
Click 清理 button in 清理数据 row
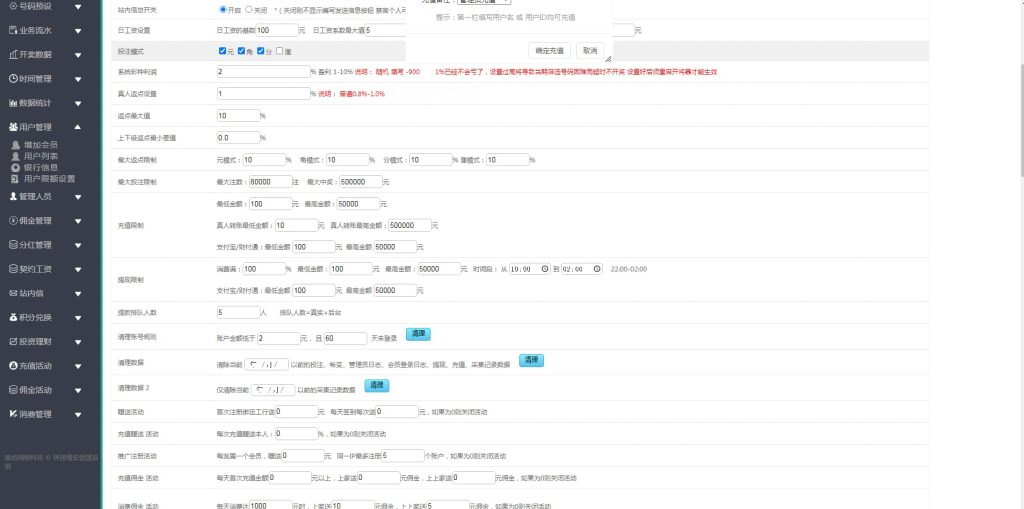tap(531, 360)
